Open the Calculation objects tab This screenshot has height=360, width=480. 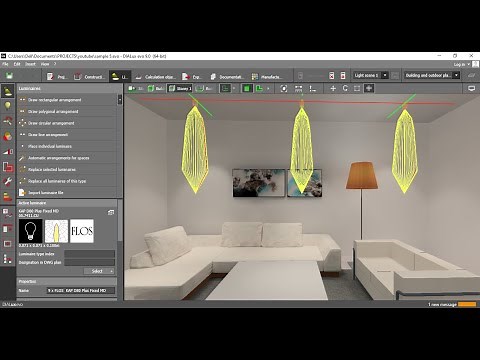pos(156,77)
